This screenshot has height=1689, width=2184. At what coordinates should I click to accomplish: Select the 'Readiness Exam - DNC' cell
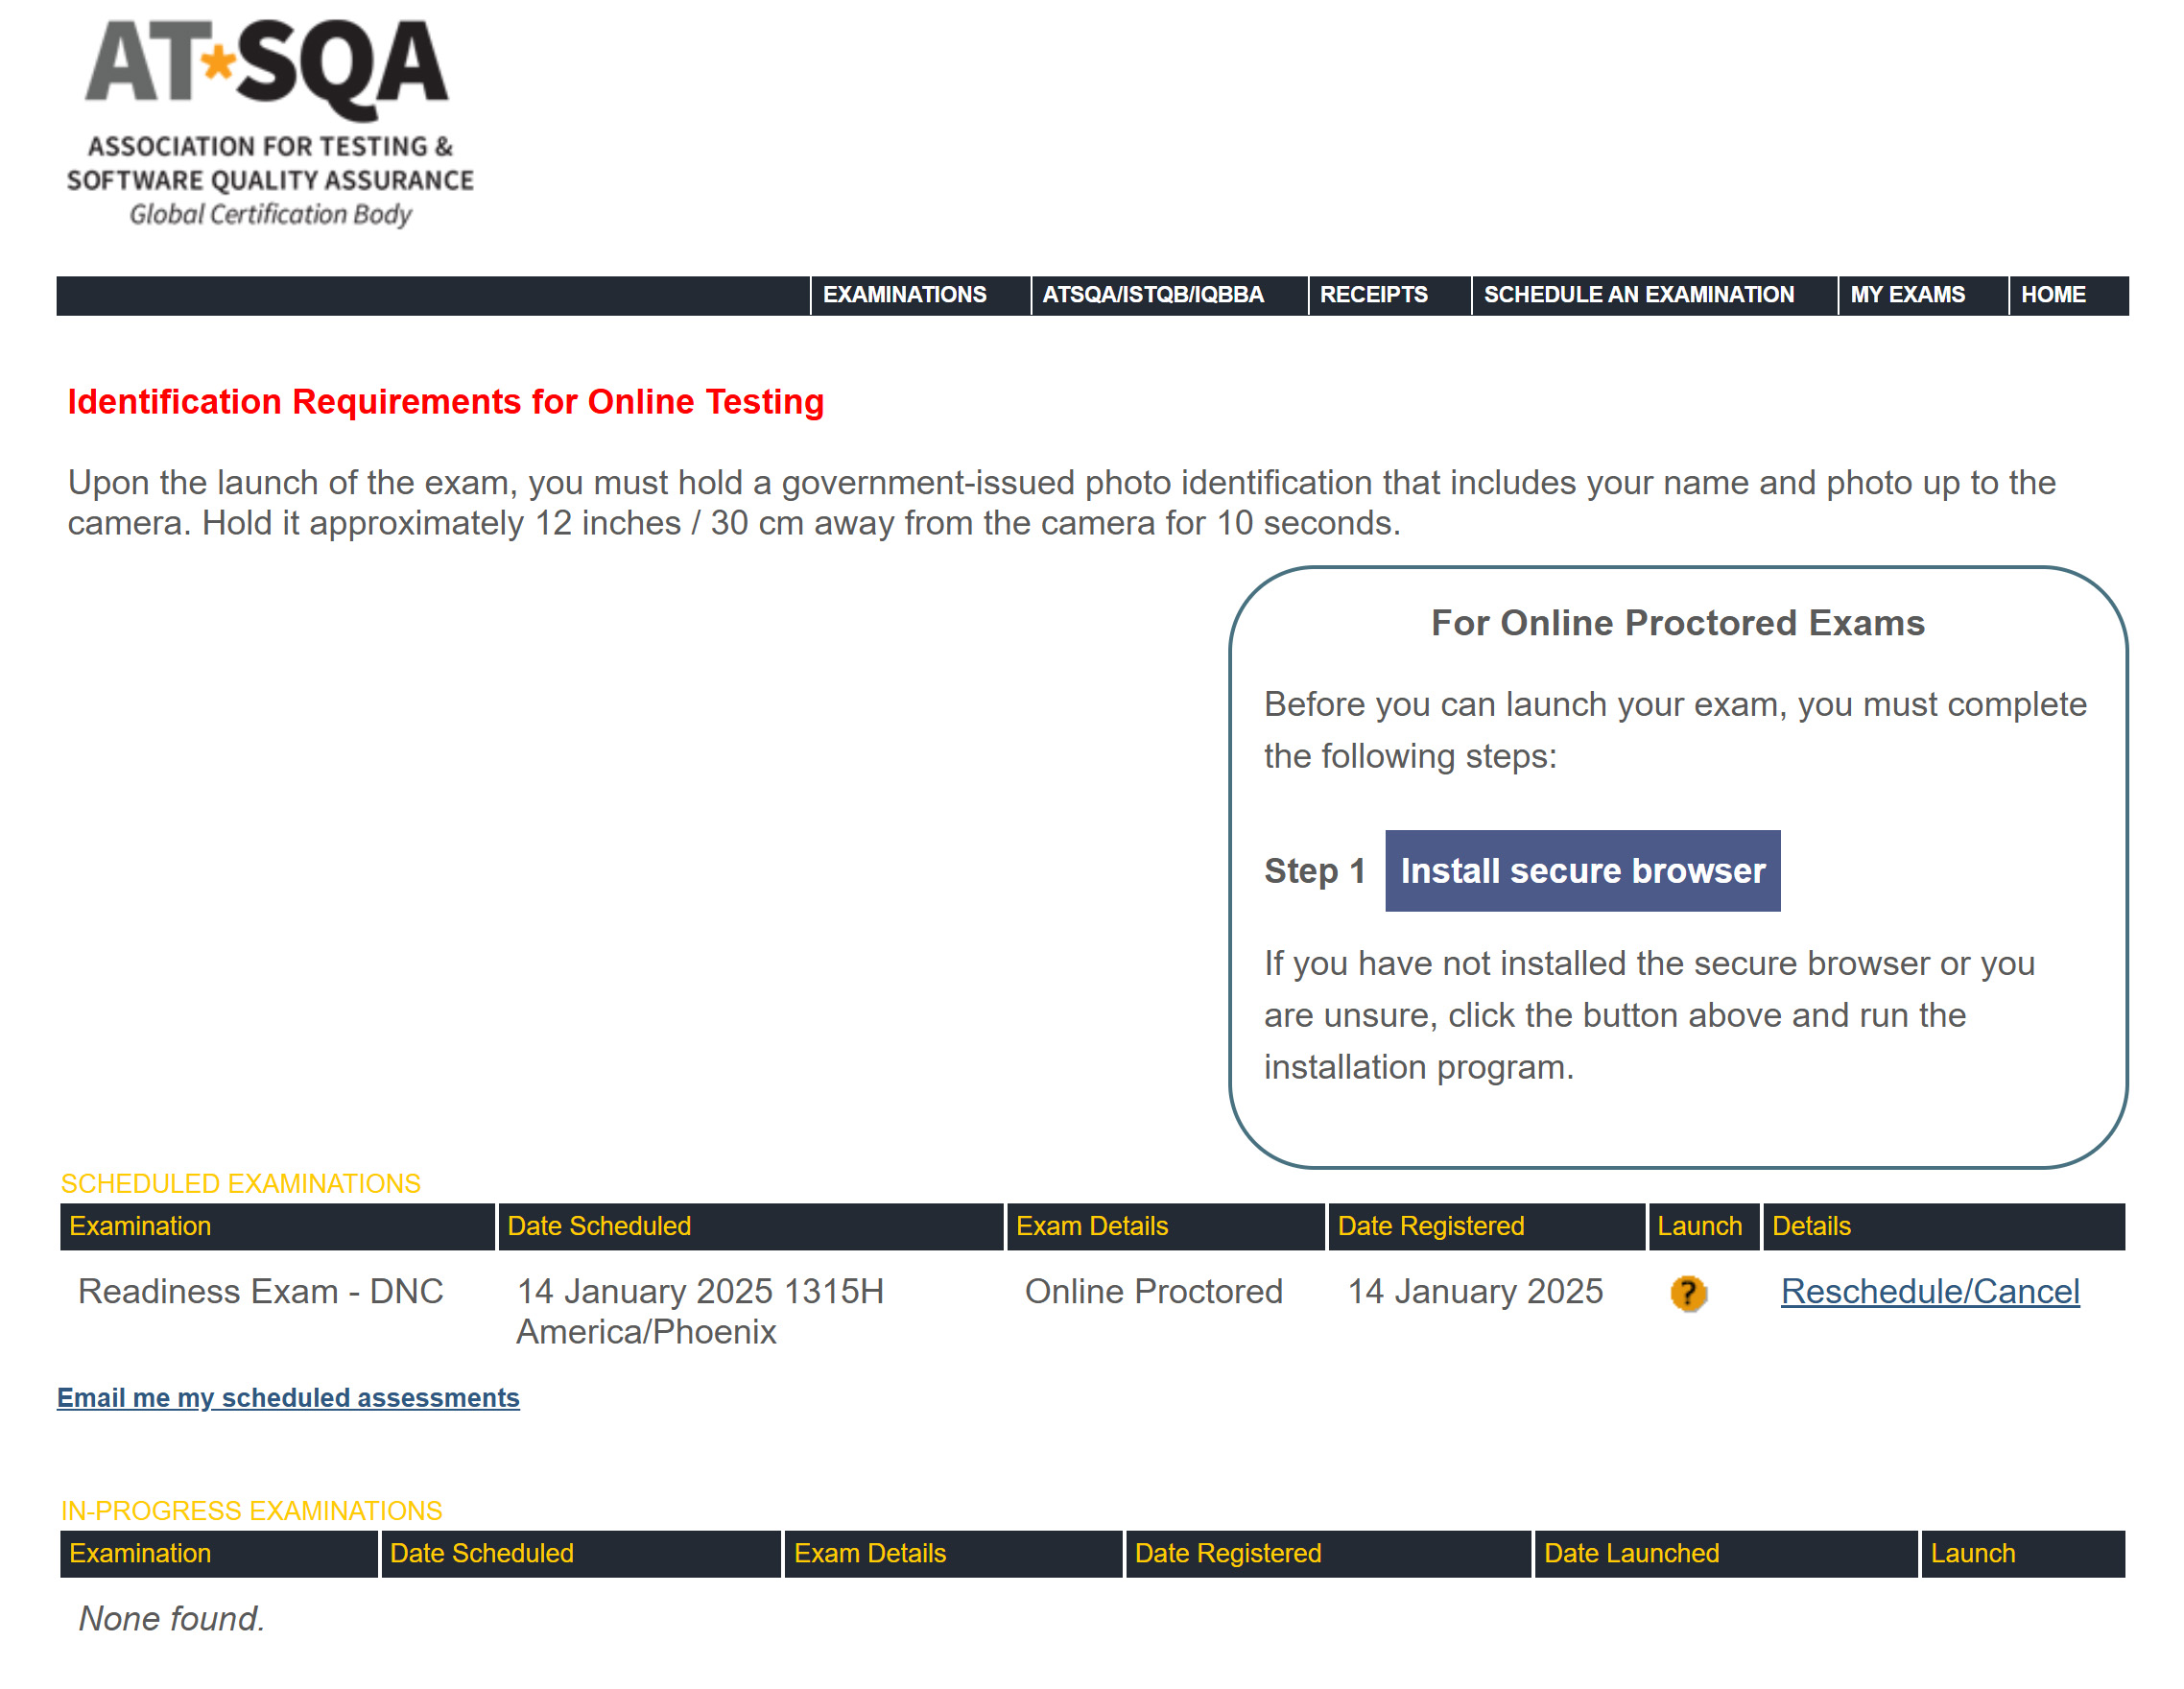coord(260,1291)
